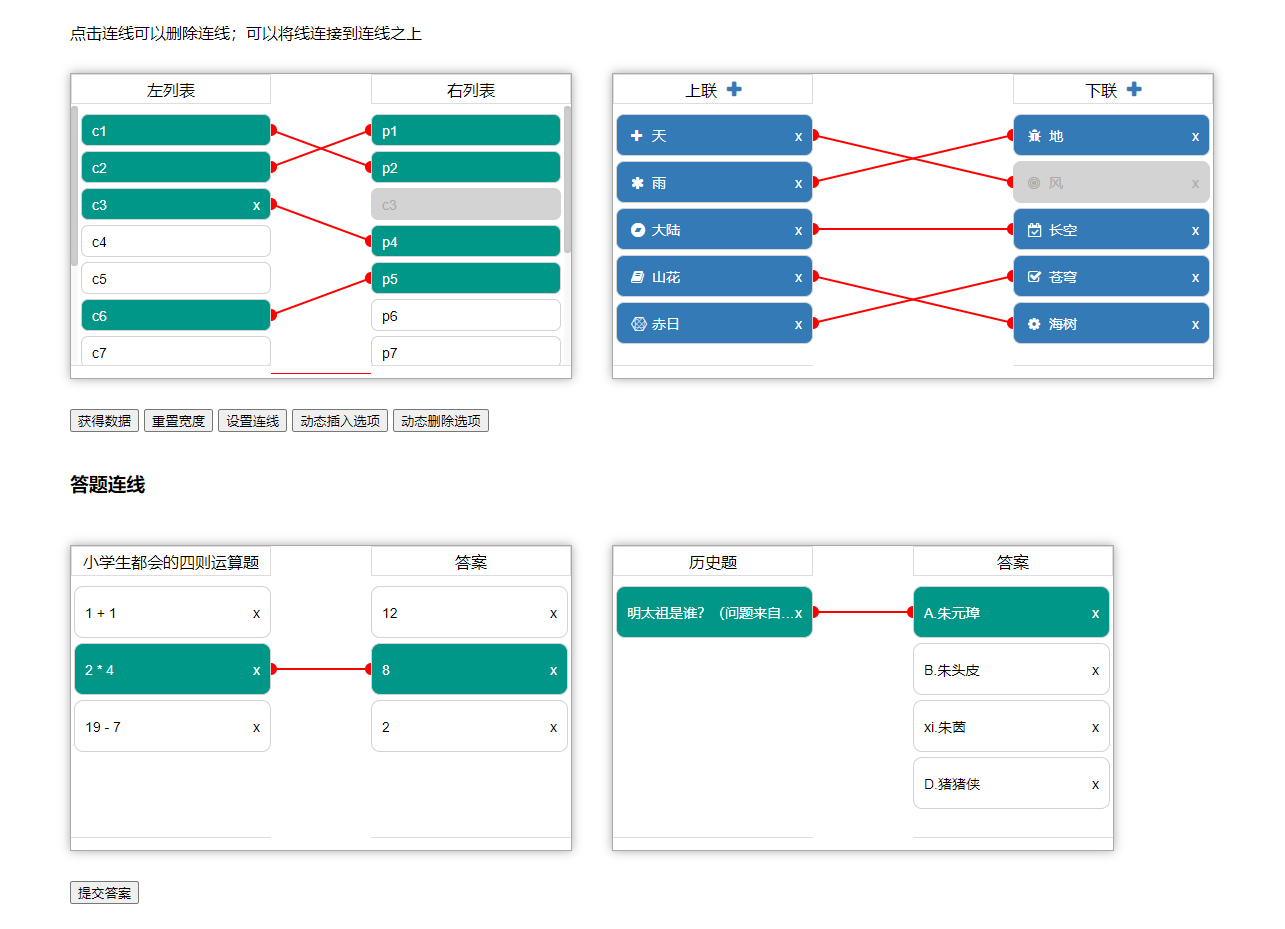Click the 动态插入选项 button
Screen dimensions: 1285x929
click(340, 421)
